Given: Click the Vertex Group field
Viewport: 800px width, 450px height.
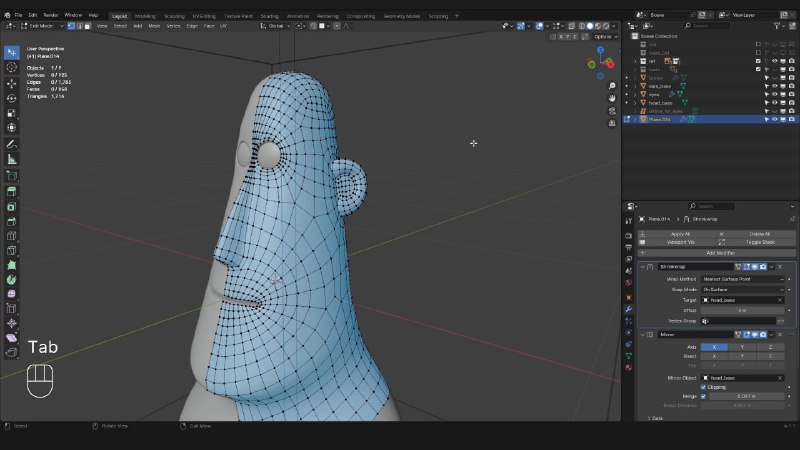Looking at the screenshot, I should pos(738,321).
